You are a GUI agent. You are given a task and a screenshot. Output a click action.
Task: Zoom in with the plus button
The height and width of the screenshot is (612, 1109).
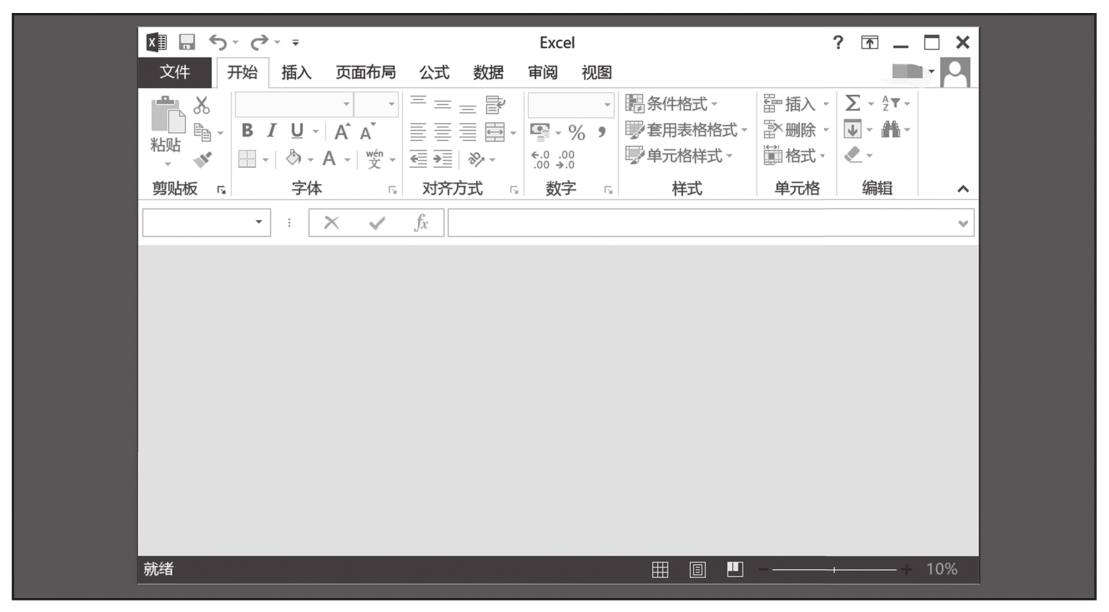pos(906,570)
